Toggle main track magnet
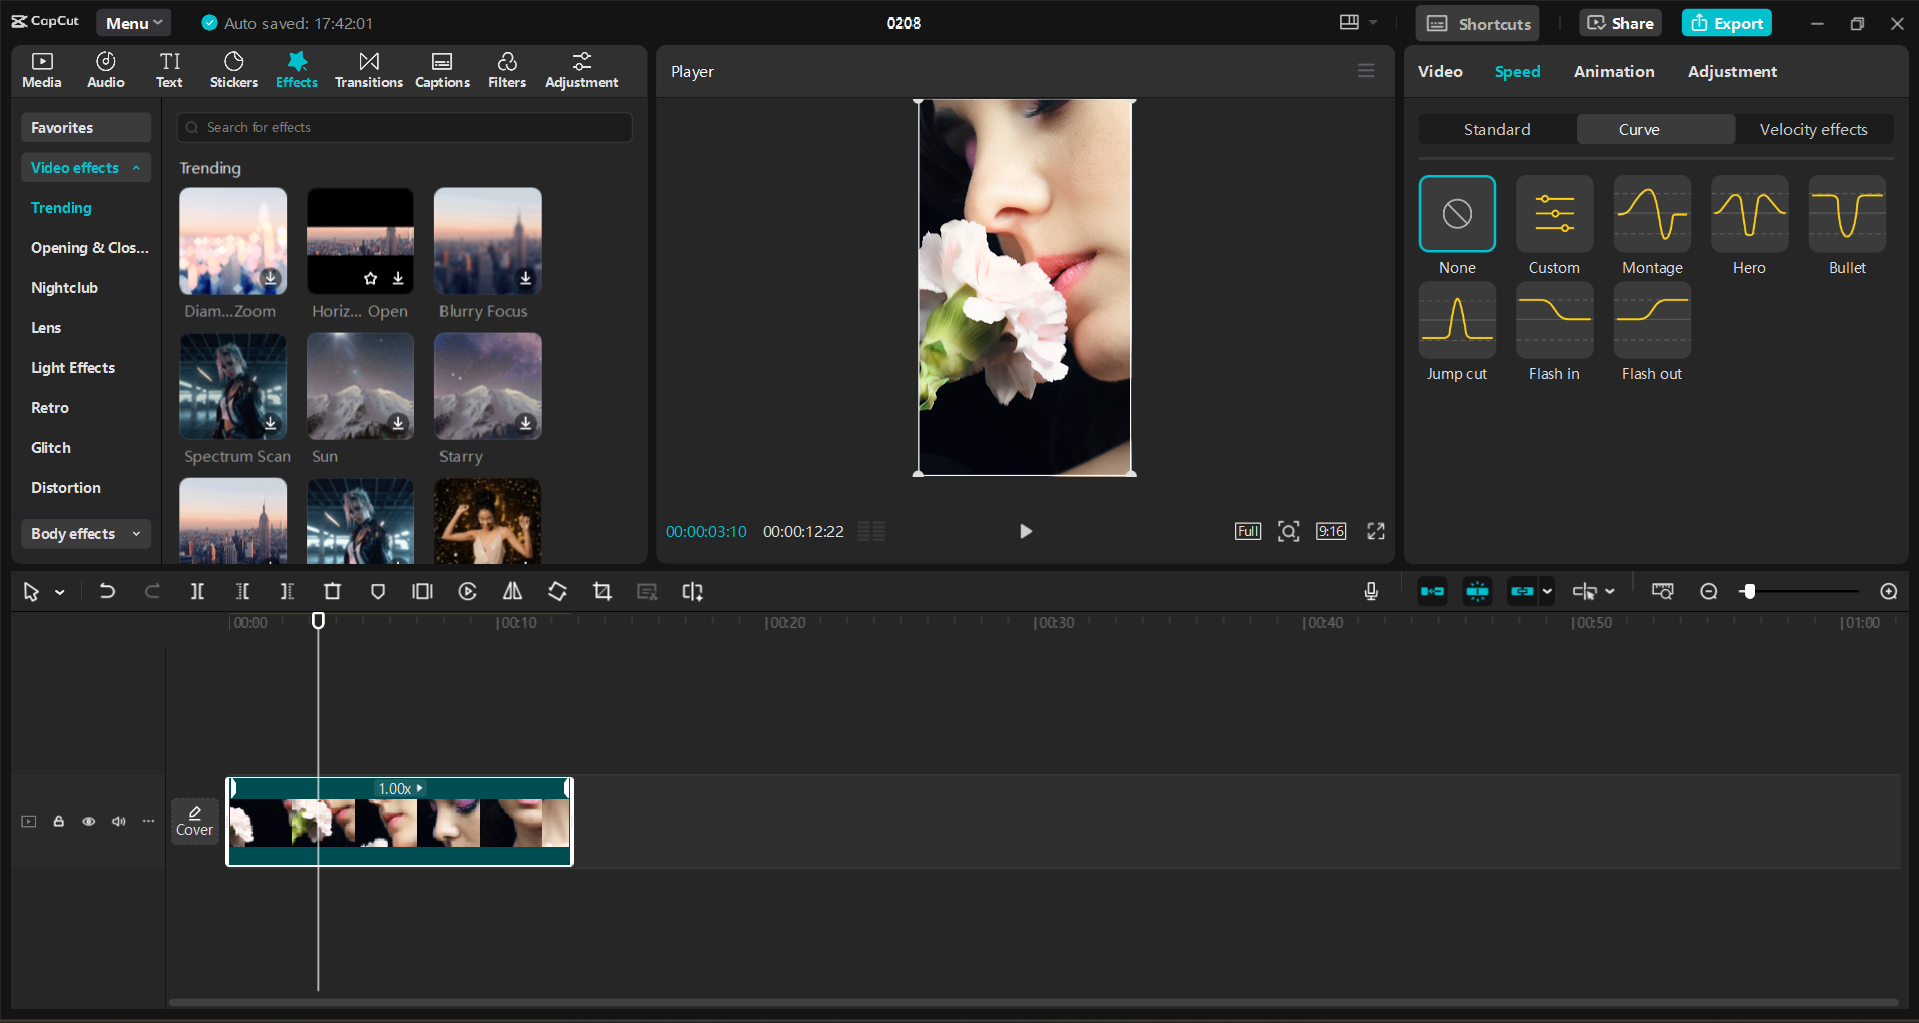The width and height of the screenshot is (1919, 1023). point(1432,592)
